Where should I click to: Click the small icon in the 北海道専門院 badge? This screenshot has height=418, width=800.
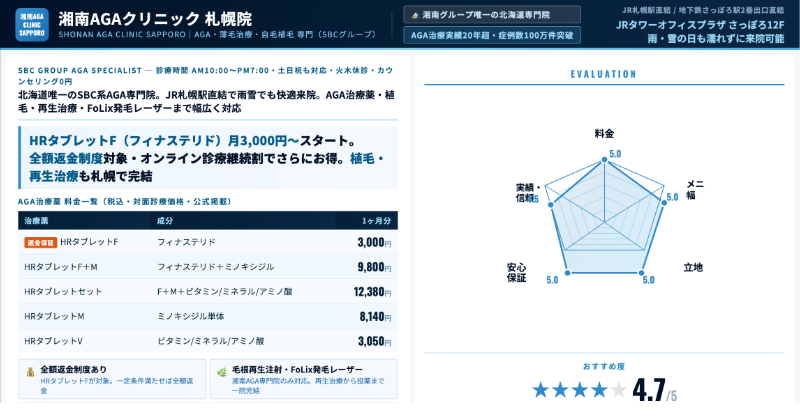click(415, 15)
